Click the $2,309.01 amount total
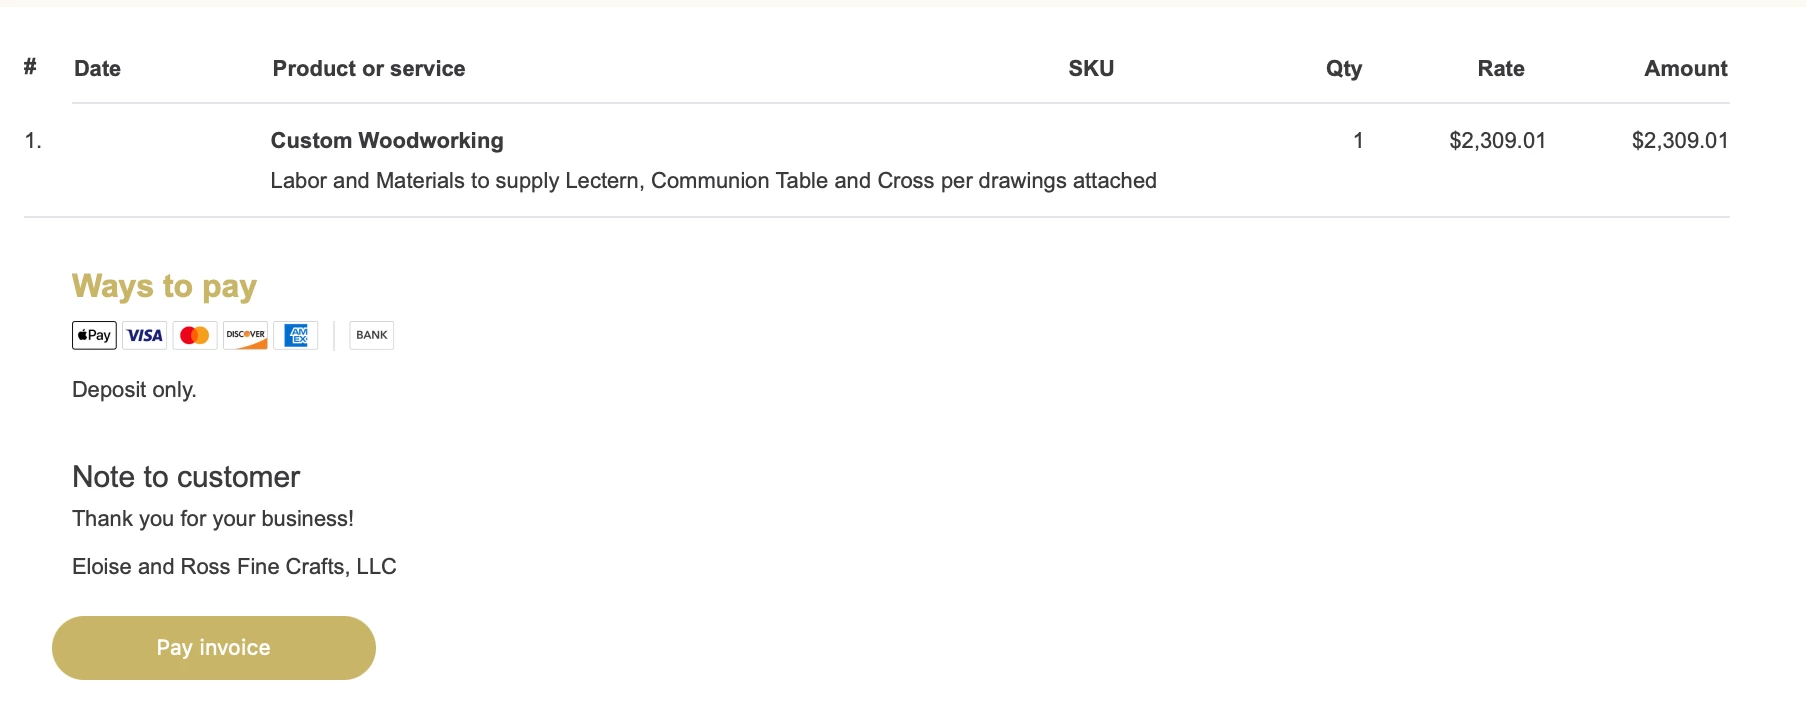Screen dimensions: 1806x728 pos(1680,140)
